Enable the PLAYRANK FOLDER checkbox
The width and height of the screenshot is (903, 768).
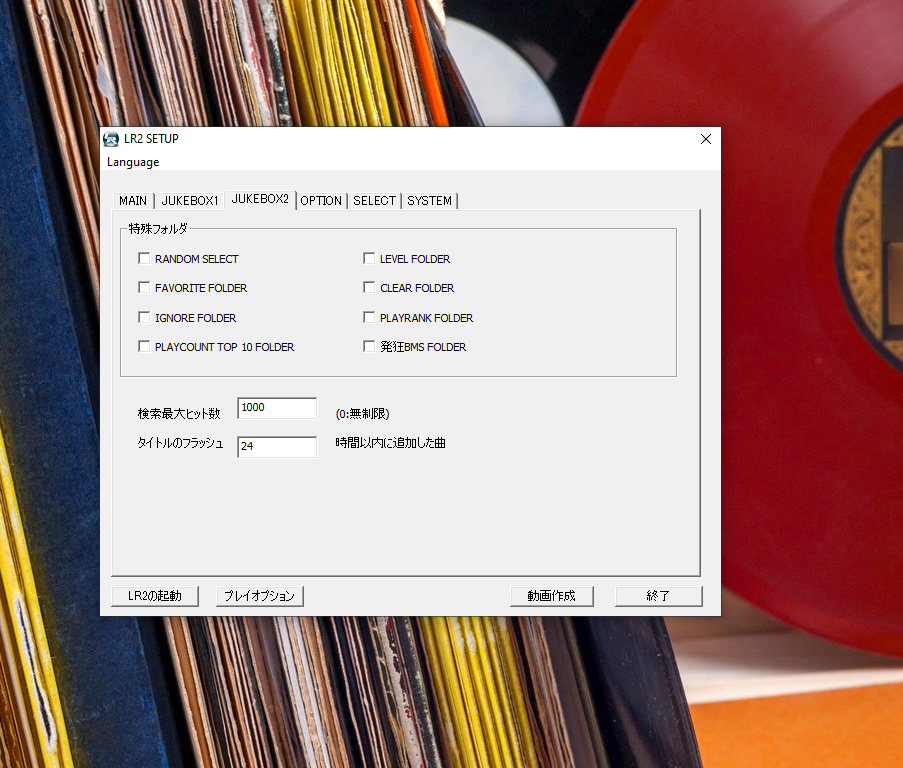(x=369, y=318)
